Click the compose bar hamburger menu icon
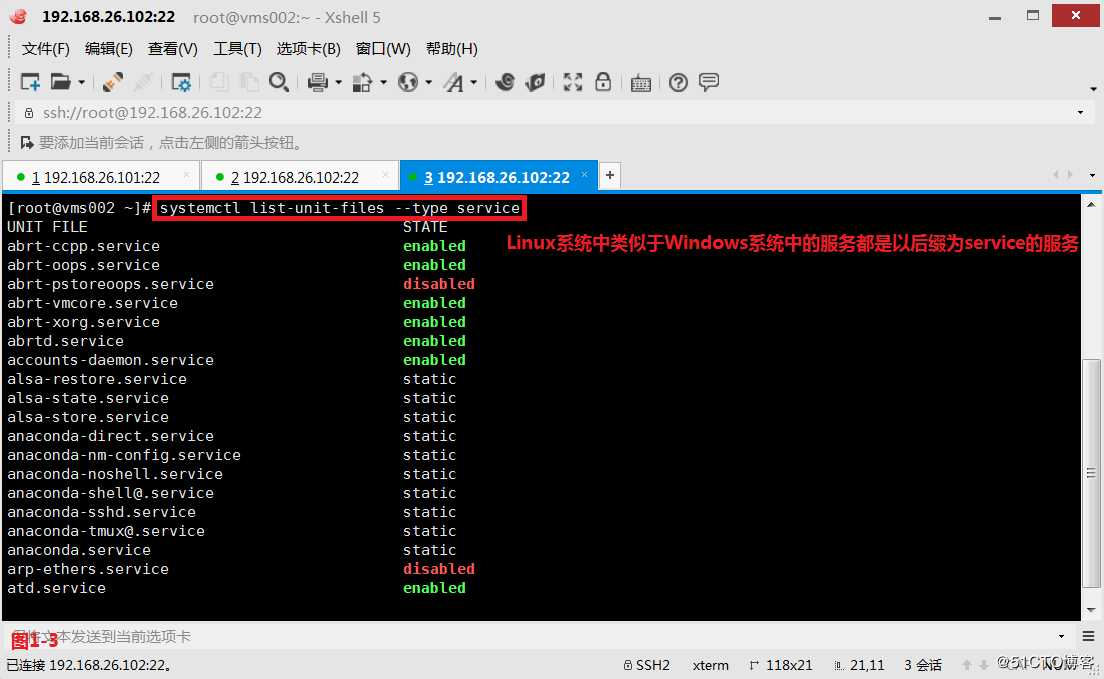This screenshot has width=1104, height=679. (1089, 636)
